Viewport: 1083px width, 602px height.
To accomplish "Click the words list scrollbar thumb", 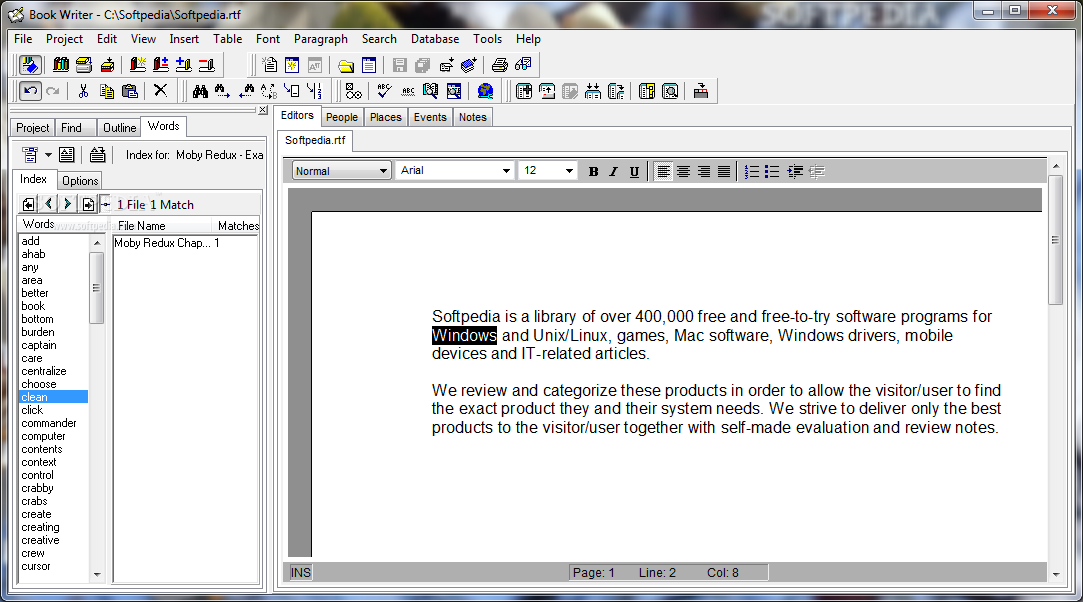I will [96, 288].
